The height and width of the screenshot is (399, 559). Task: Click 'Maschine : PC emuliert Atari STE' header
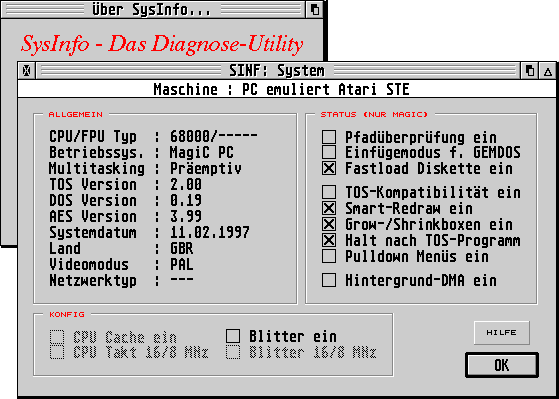282,89
